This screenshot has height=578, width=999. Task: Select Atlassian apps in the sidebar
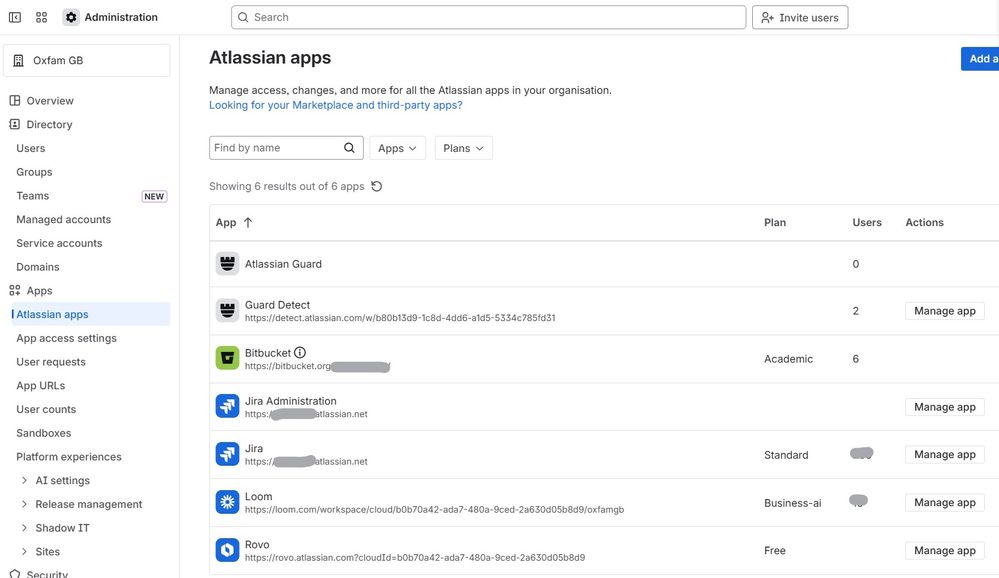pos(90,314)
